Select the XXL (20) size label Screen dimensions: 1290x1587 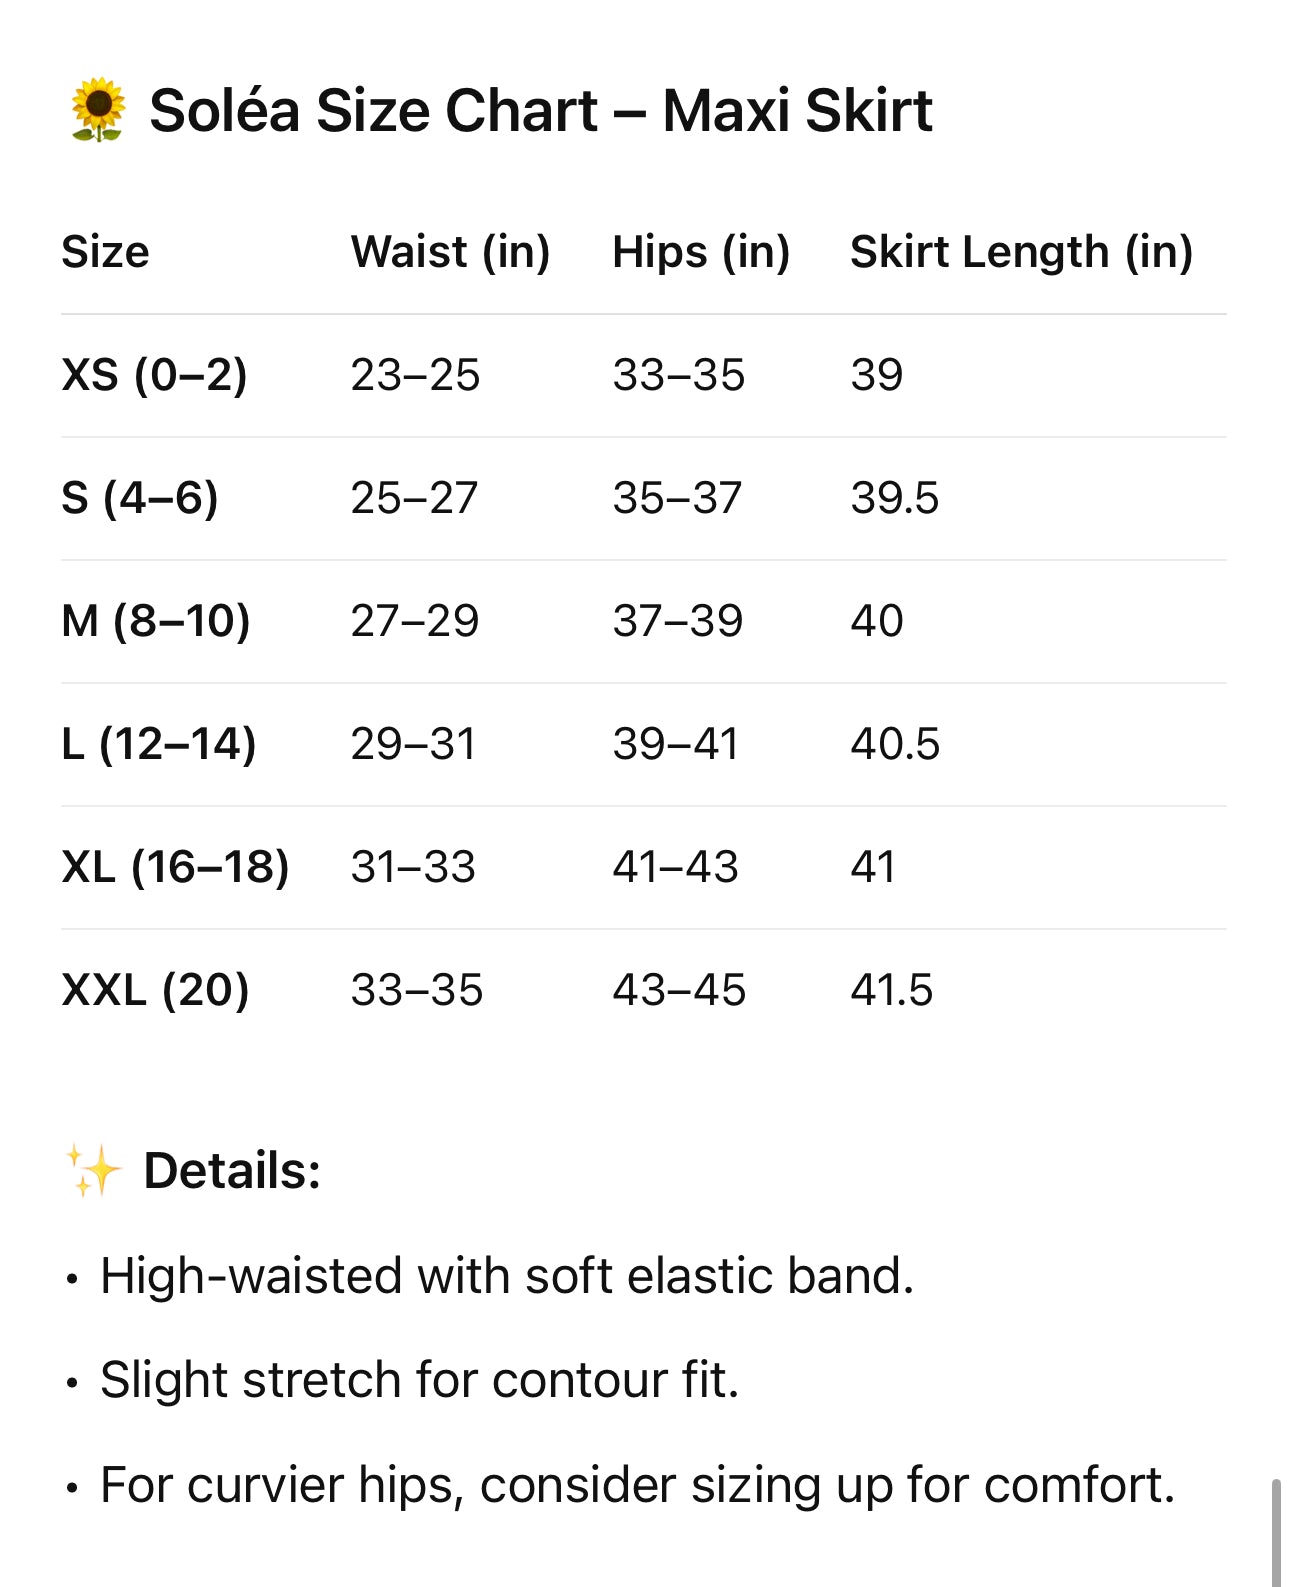coord(155,990)
